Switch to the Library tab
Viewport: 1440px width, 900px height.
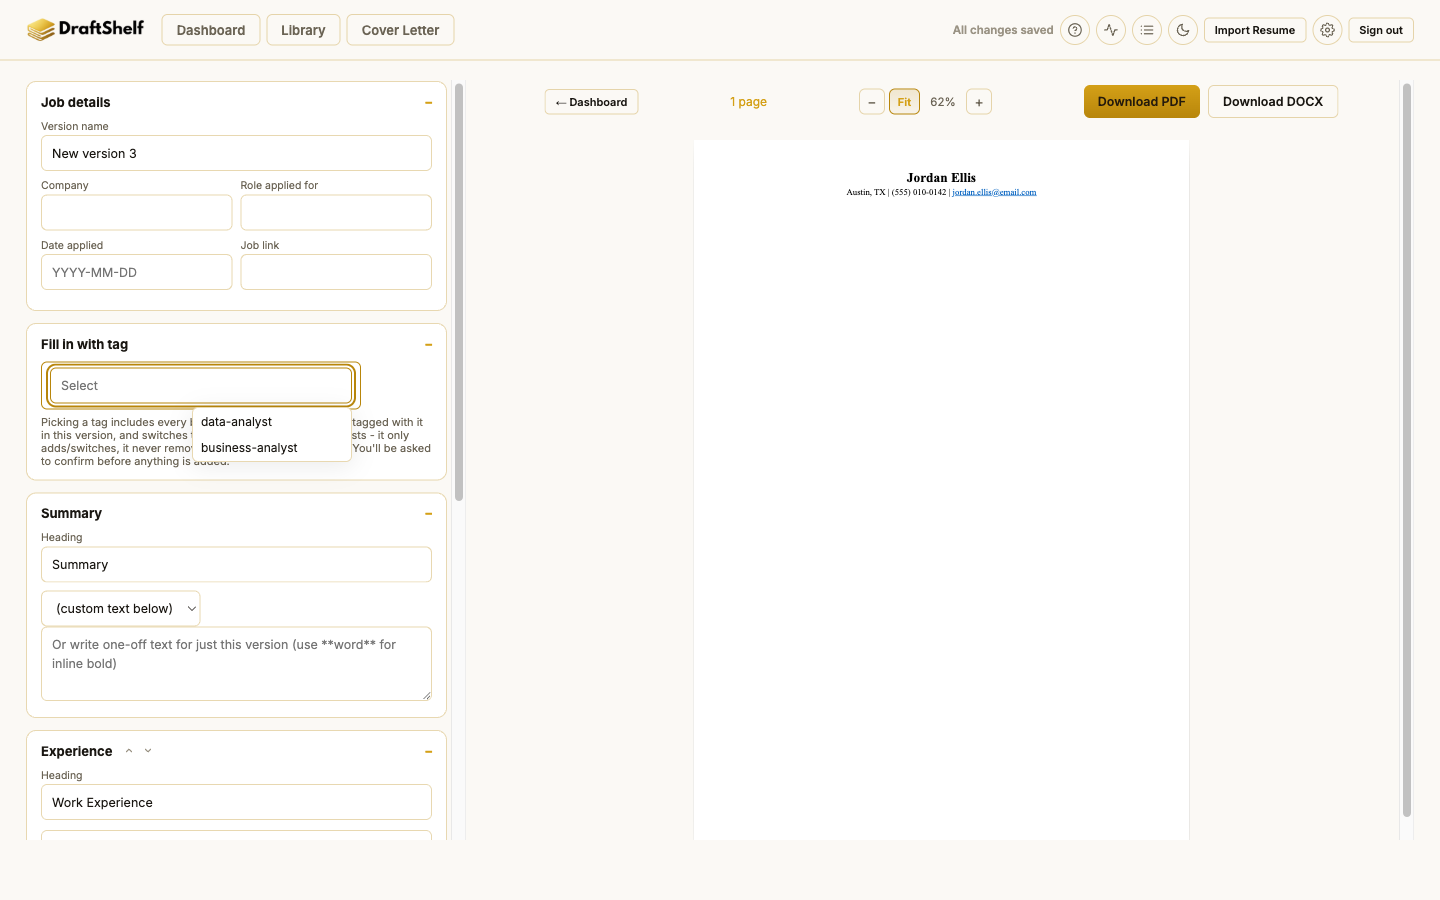303,30
